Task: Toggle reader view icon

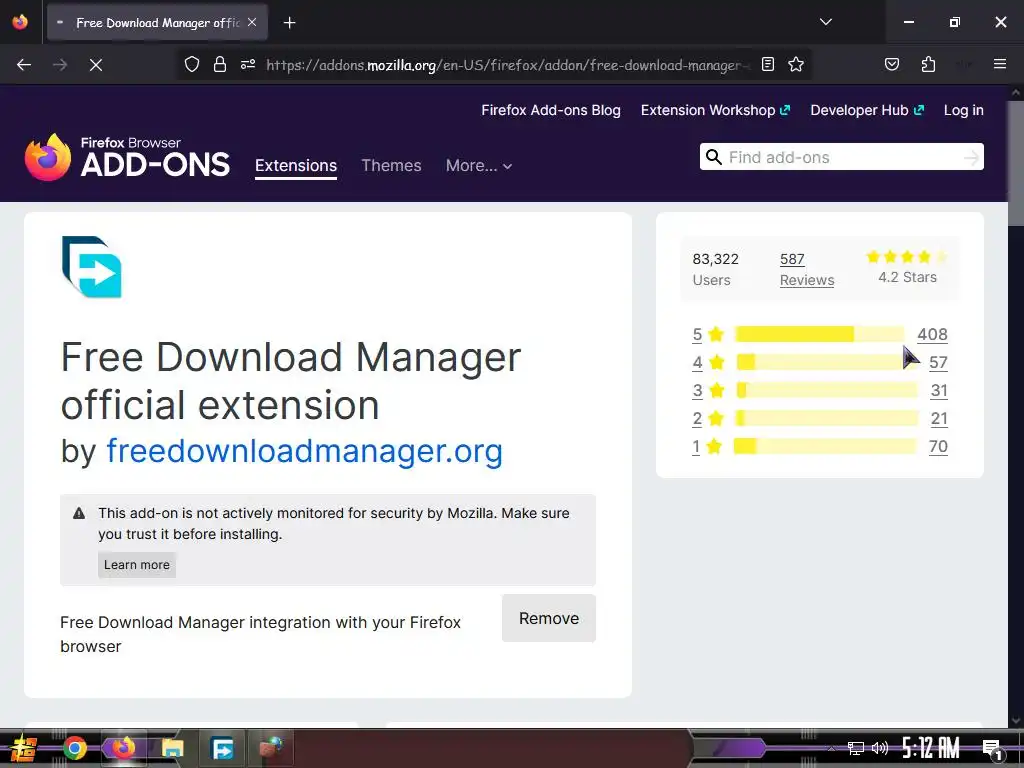Action: pos(768,64)
